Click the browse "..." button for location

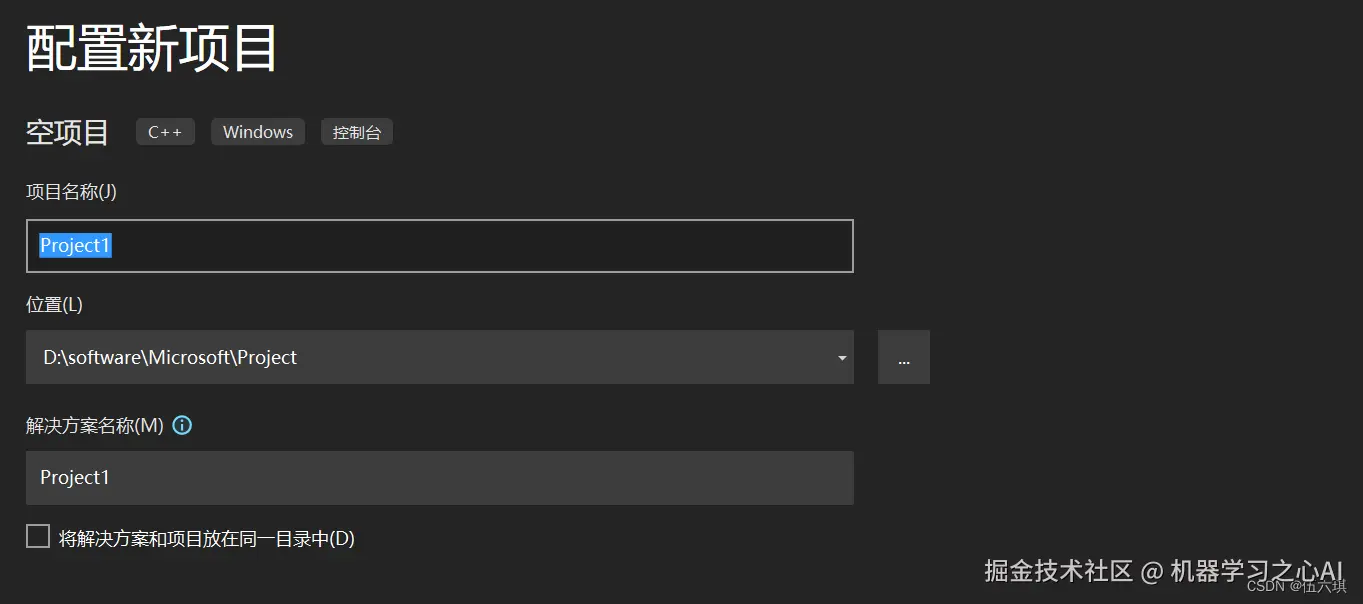(x=904, y=357)
